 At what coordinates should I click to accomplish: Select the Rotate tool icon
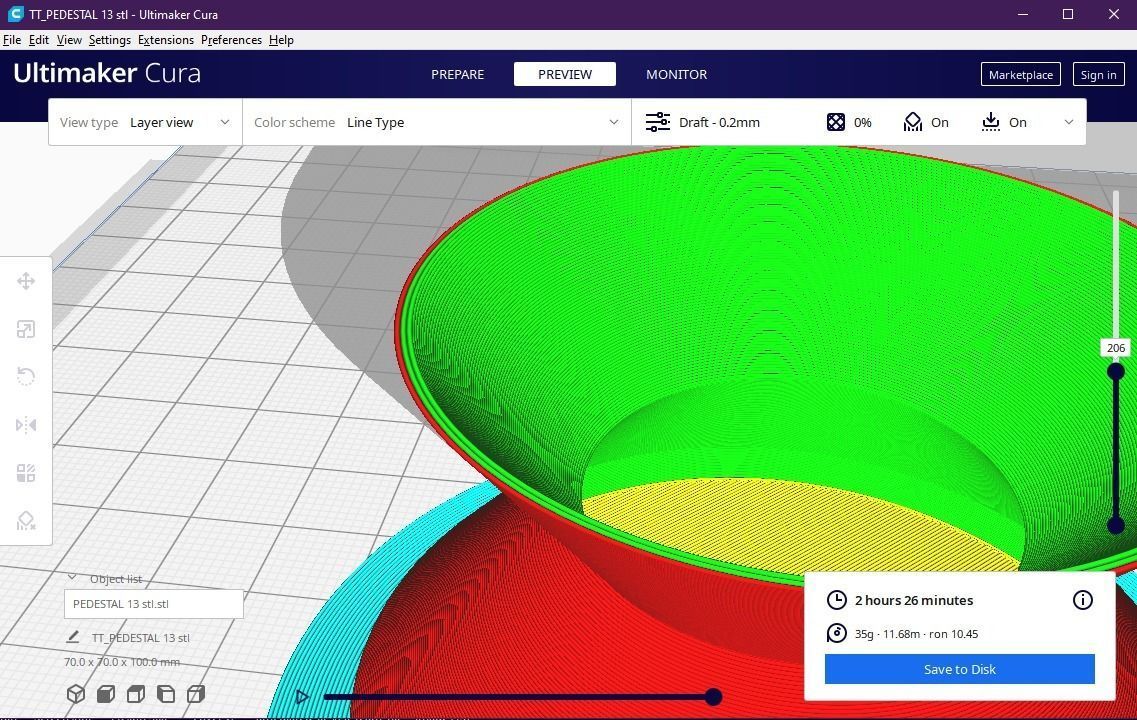click(x=26, y=377)
